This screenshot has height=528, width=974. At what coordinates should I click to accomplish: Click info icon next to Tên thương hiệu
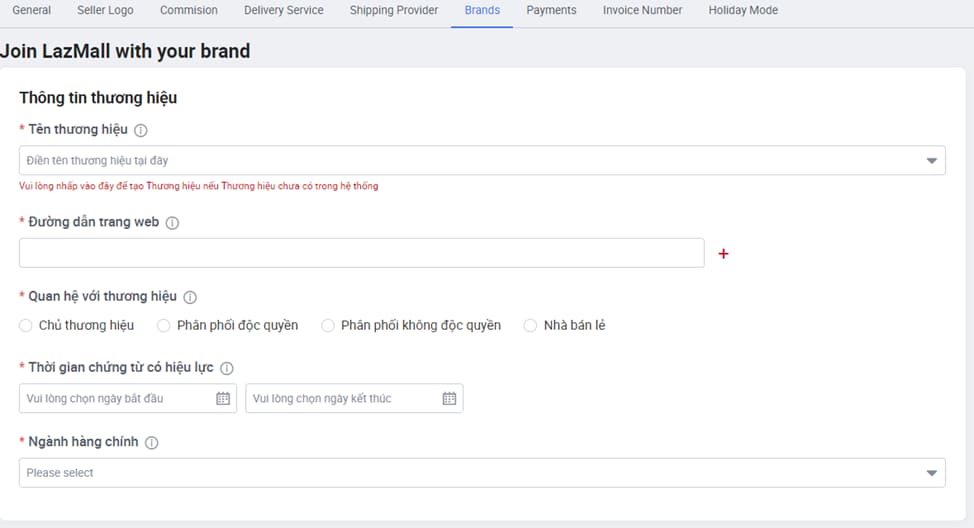click(x=141, y=130)
